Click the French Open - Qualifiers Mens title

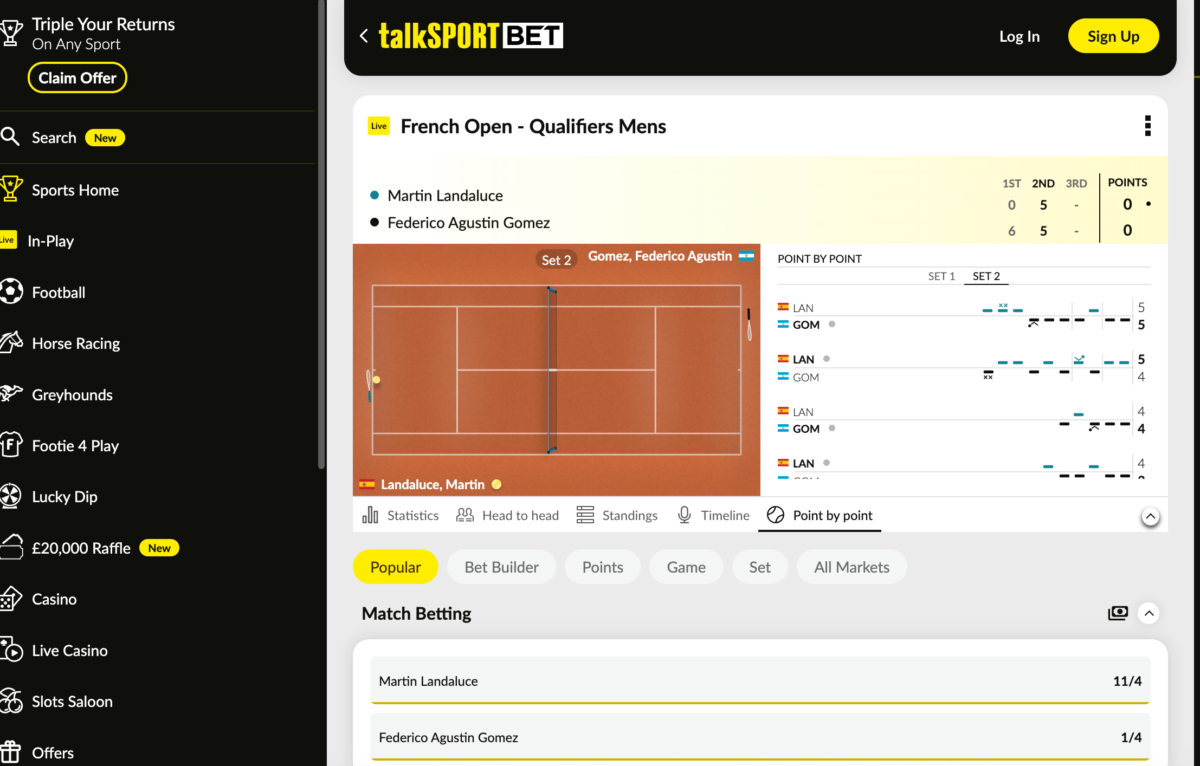pyautogui.click(x=533, y=126)
